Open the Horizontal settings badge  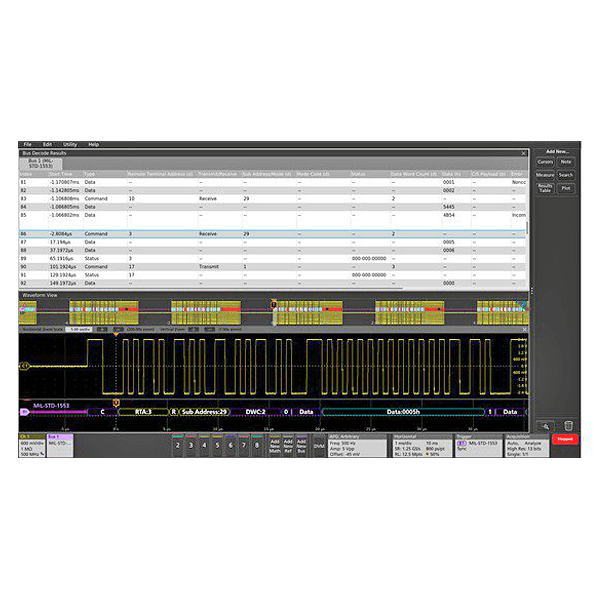[x=420, y=445]
